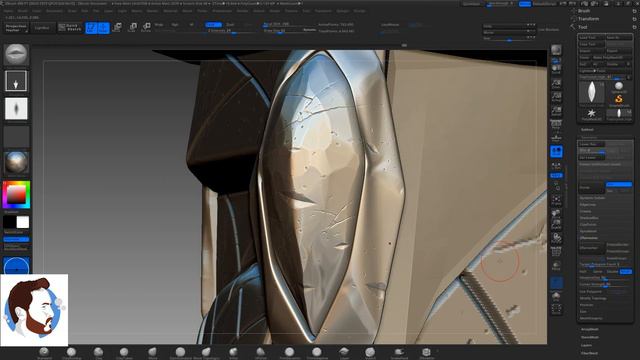This screenshot has width=640, height=360.
Task: Collapse the Tool palette header
Action: (x=582, y=27)
